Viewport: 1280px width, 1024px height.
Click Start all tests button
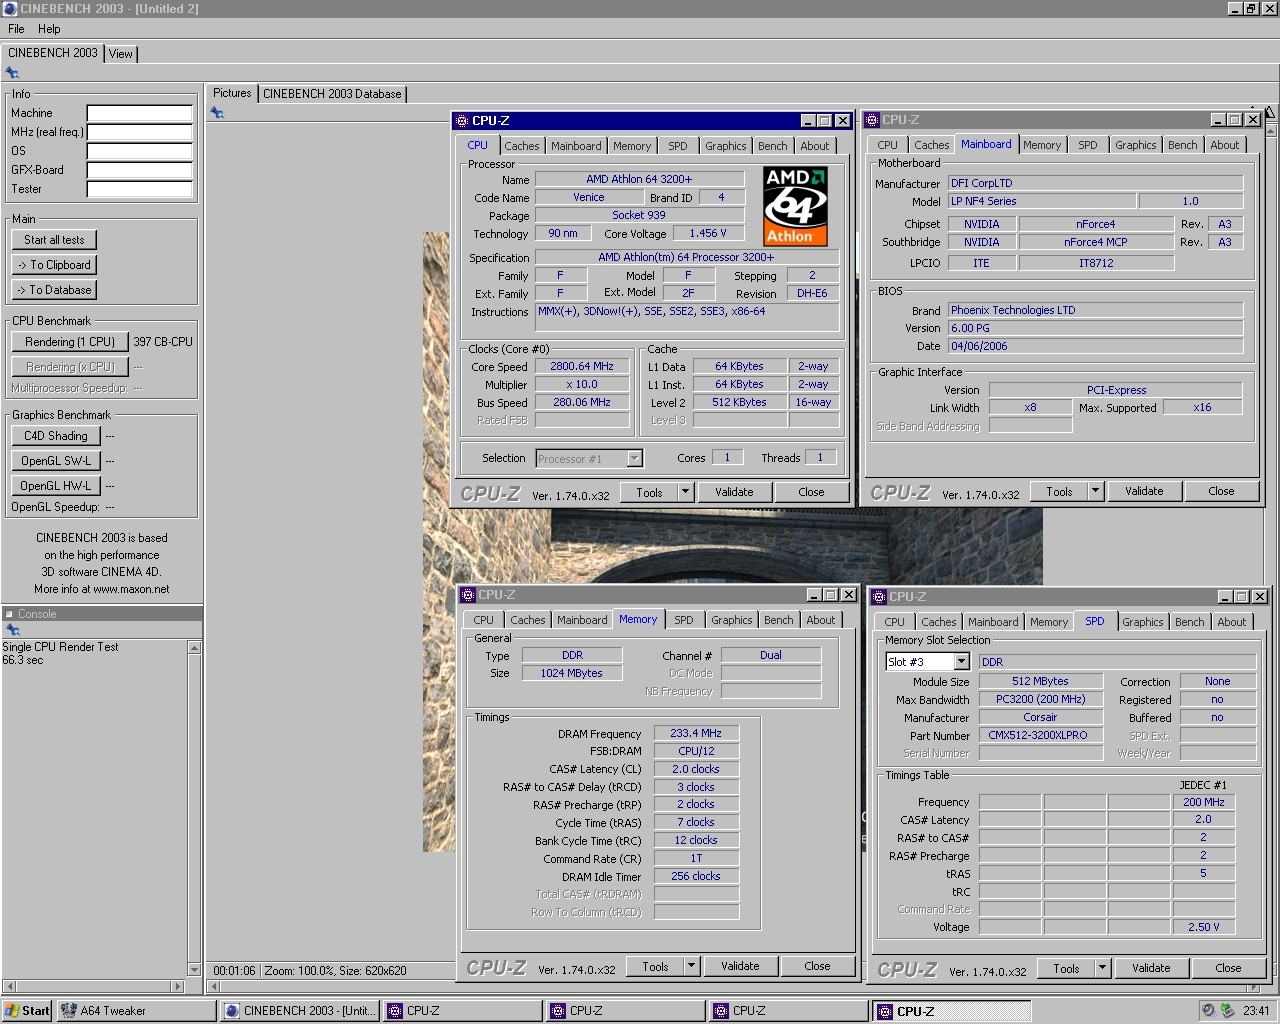point(54,240)
